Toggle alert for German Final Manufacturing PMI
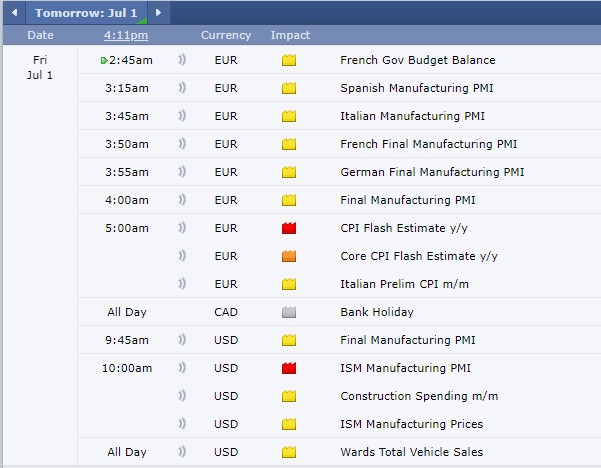This screenshot has width=601, height=468. 181,172
